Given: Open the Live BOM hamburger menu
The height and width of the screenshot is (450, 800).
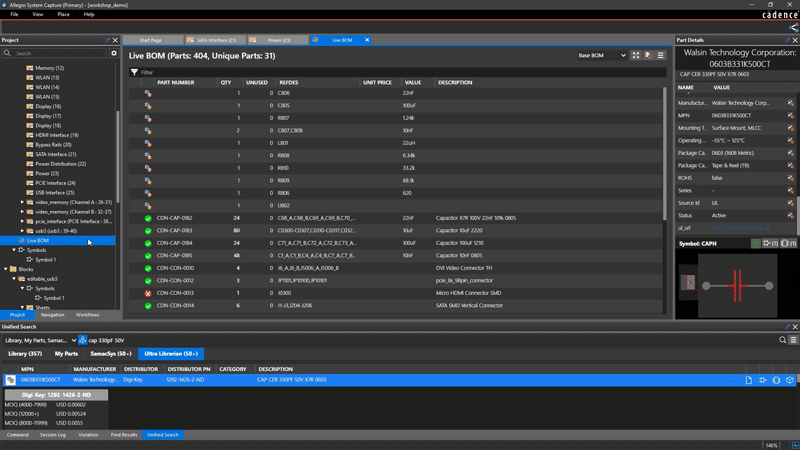Looking at the screenshot, I should pos(660,55).
